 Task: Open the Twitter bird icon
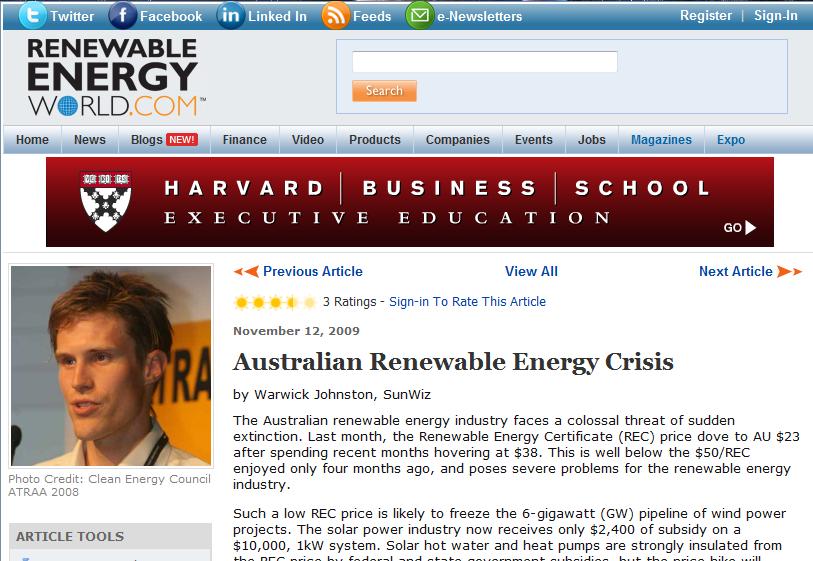[32, 15]
